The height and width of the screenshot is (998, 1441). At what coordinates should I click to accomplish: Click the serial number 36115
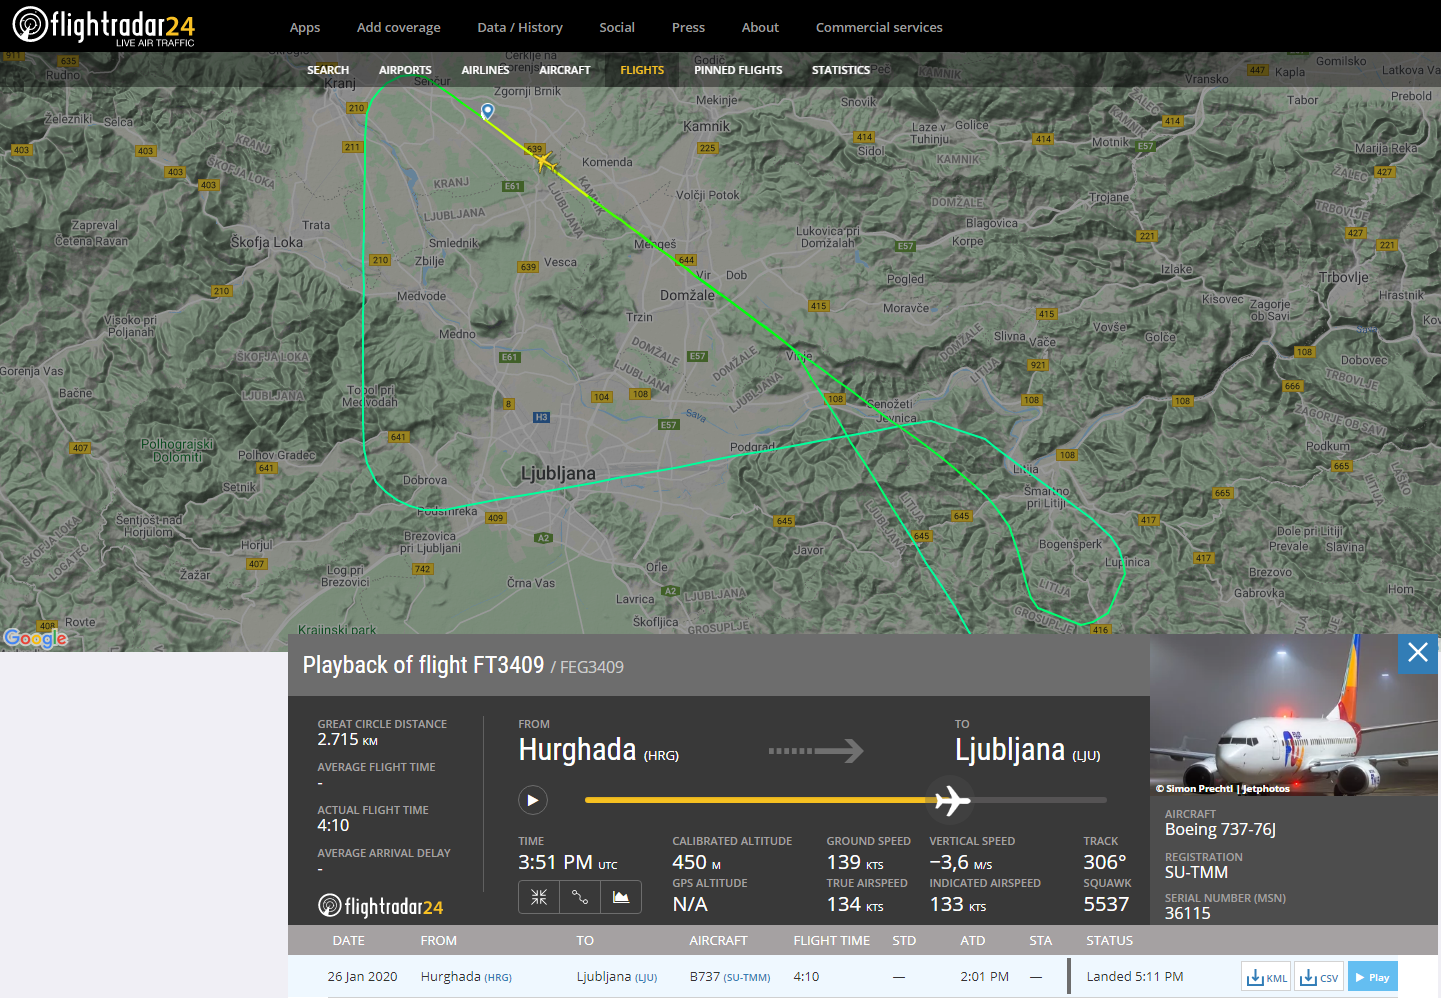pyautogui.click(x=1187, y=913)
